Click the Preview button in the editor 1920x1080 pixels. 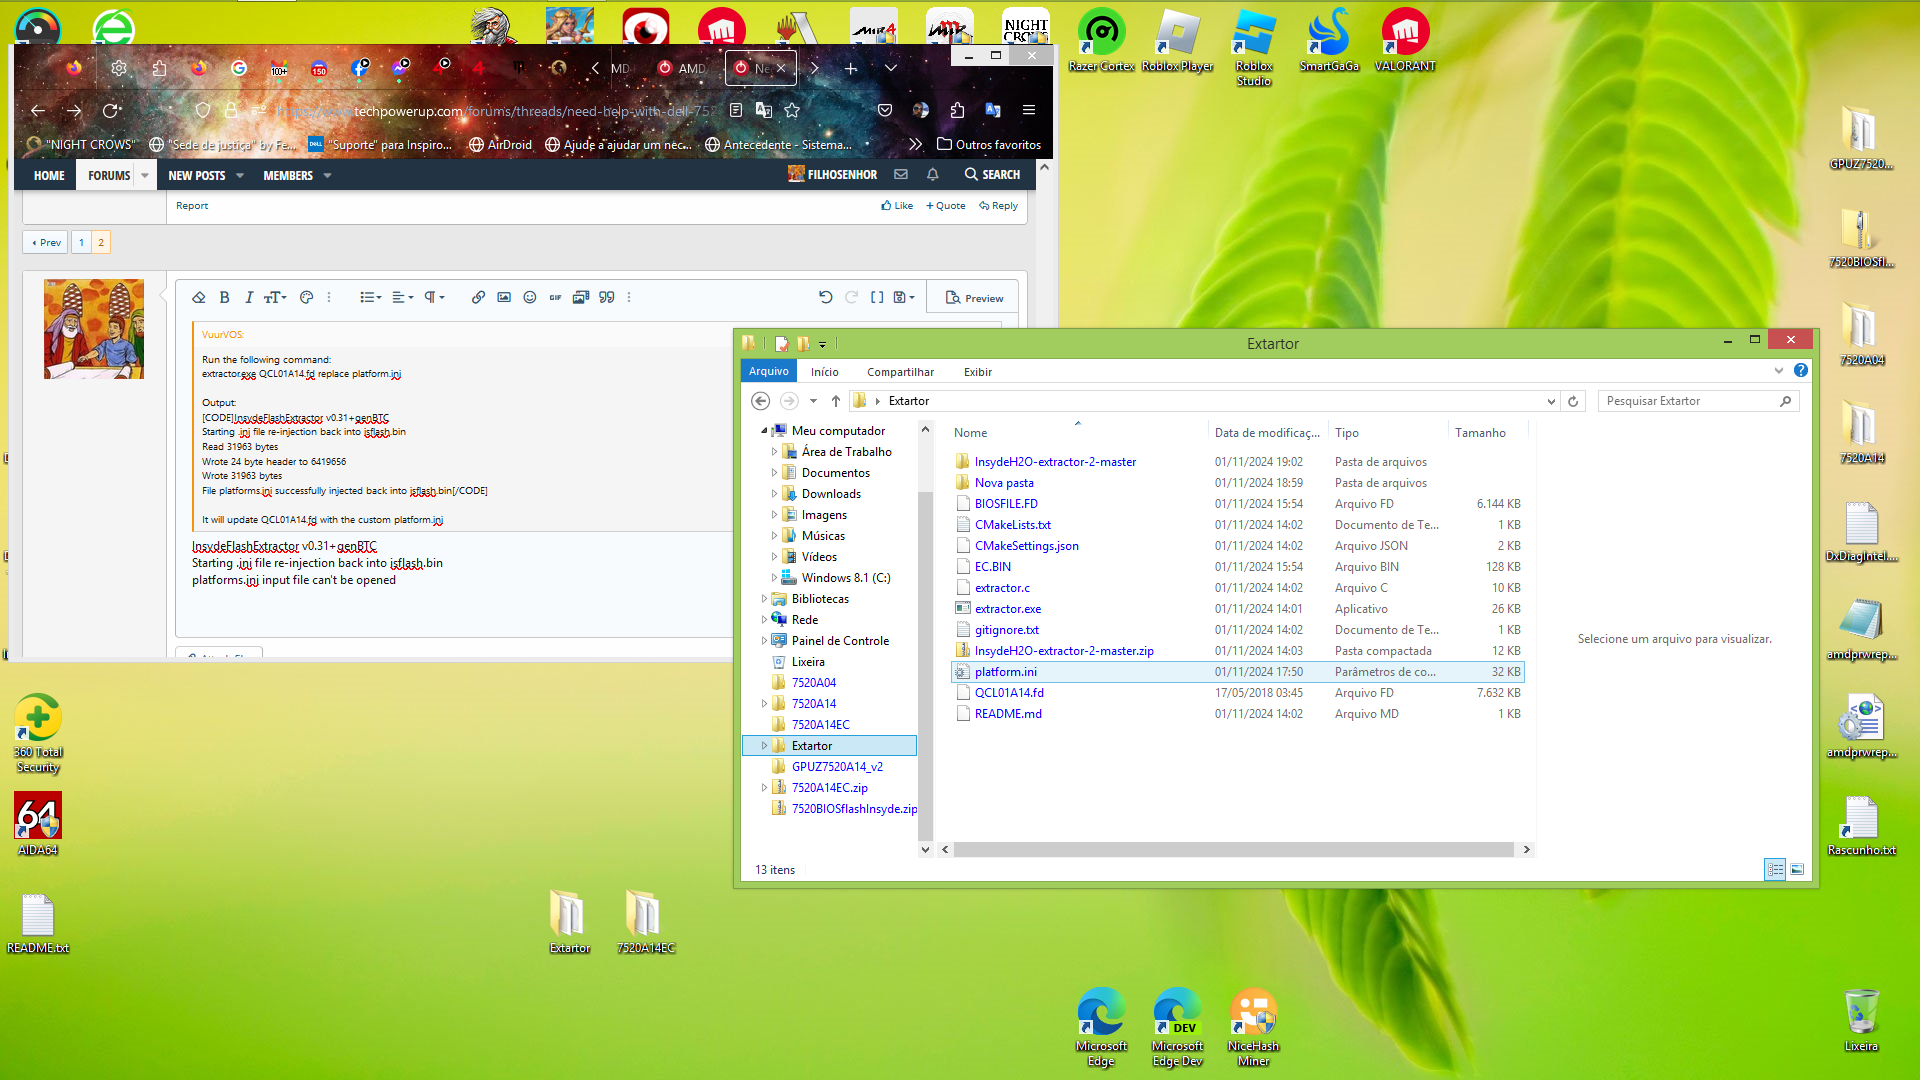pyautogui.click(x=974, y=298)
